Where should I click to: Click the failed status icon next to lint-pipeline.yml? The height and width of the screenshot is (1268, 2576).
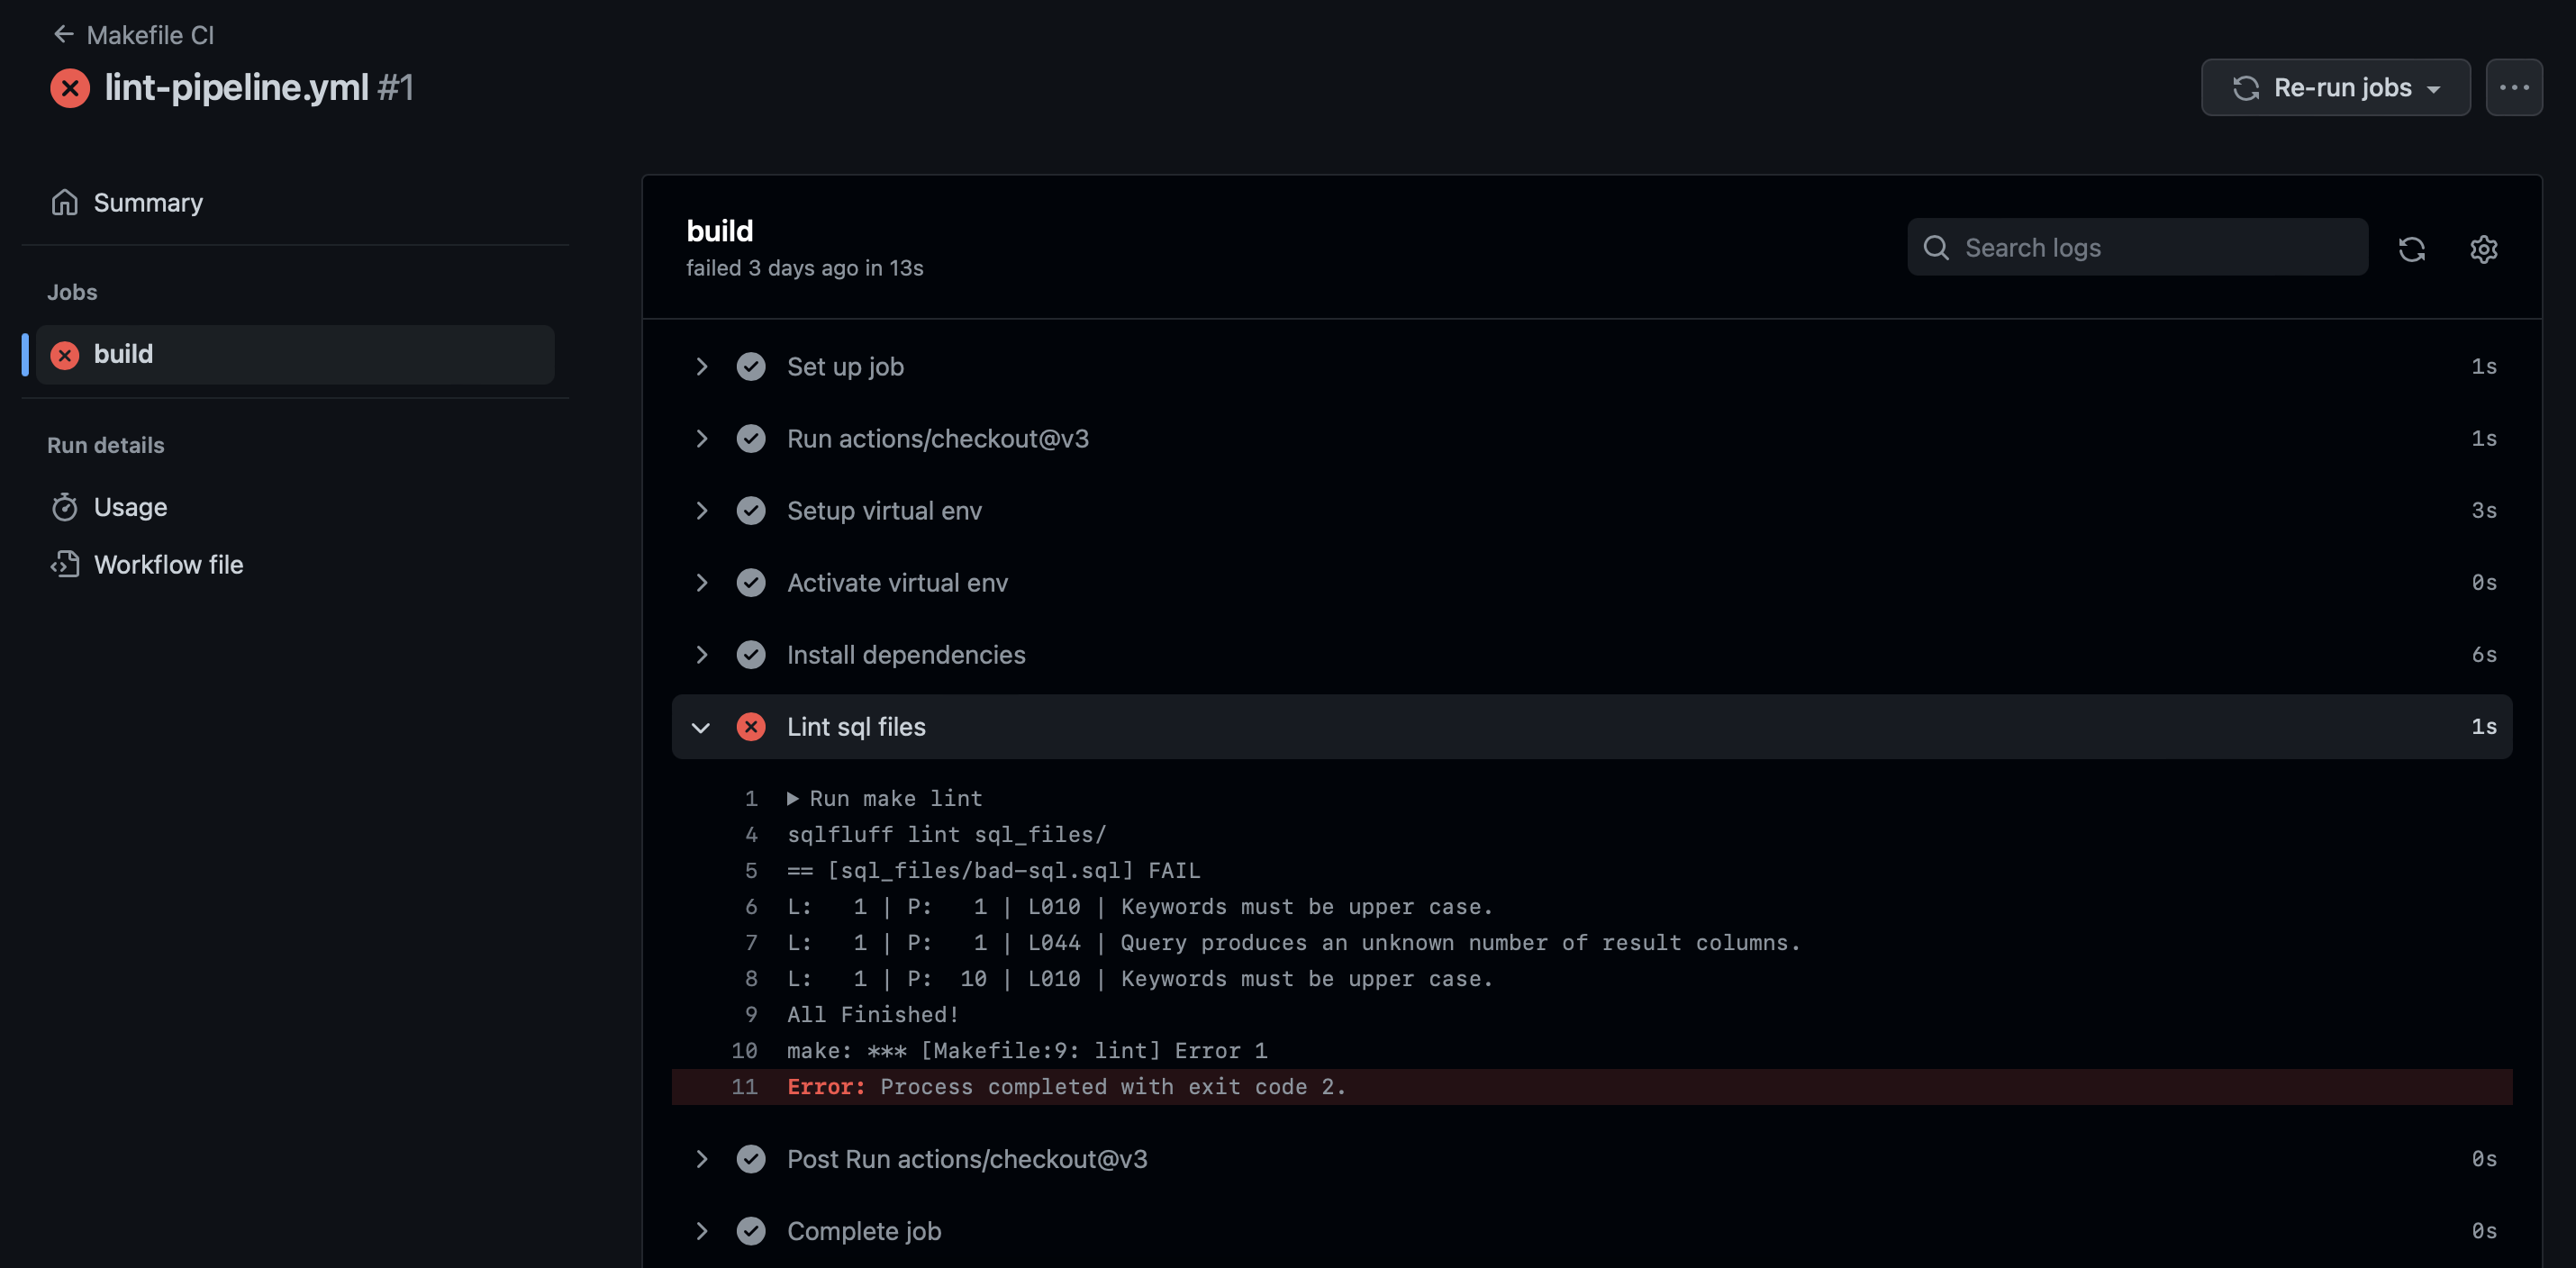(x=70, y=88)
